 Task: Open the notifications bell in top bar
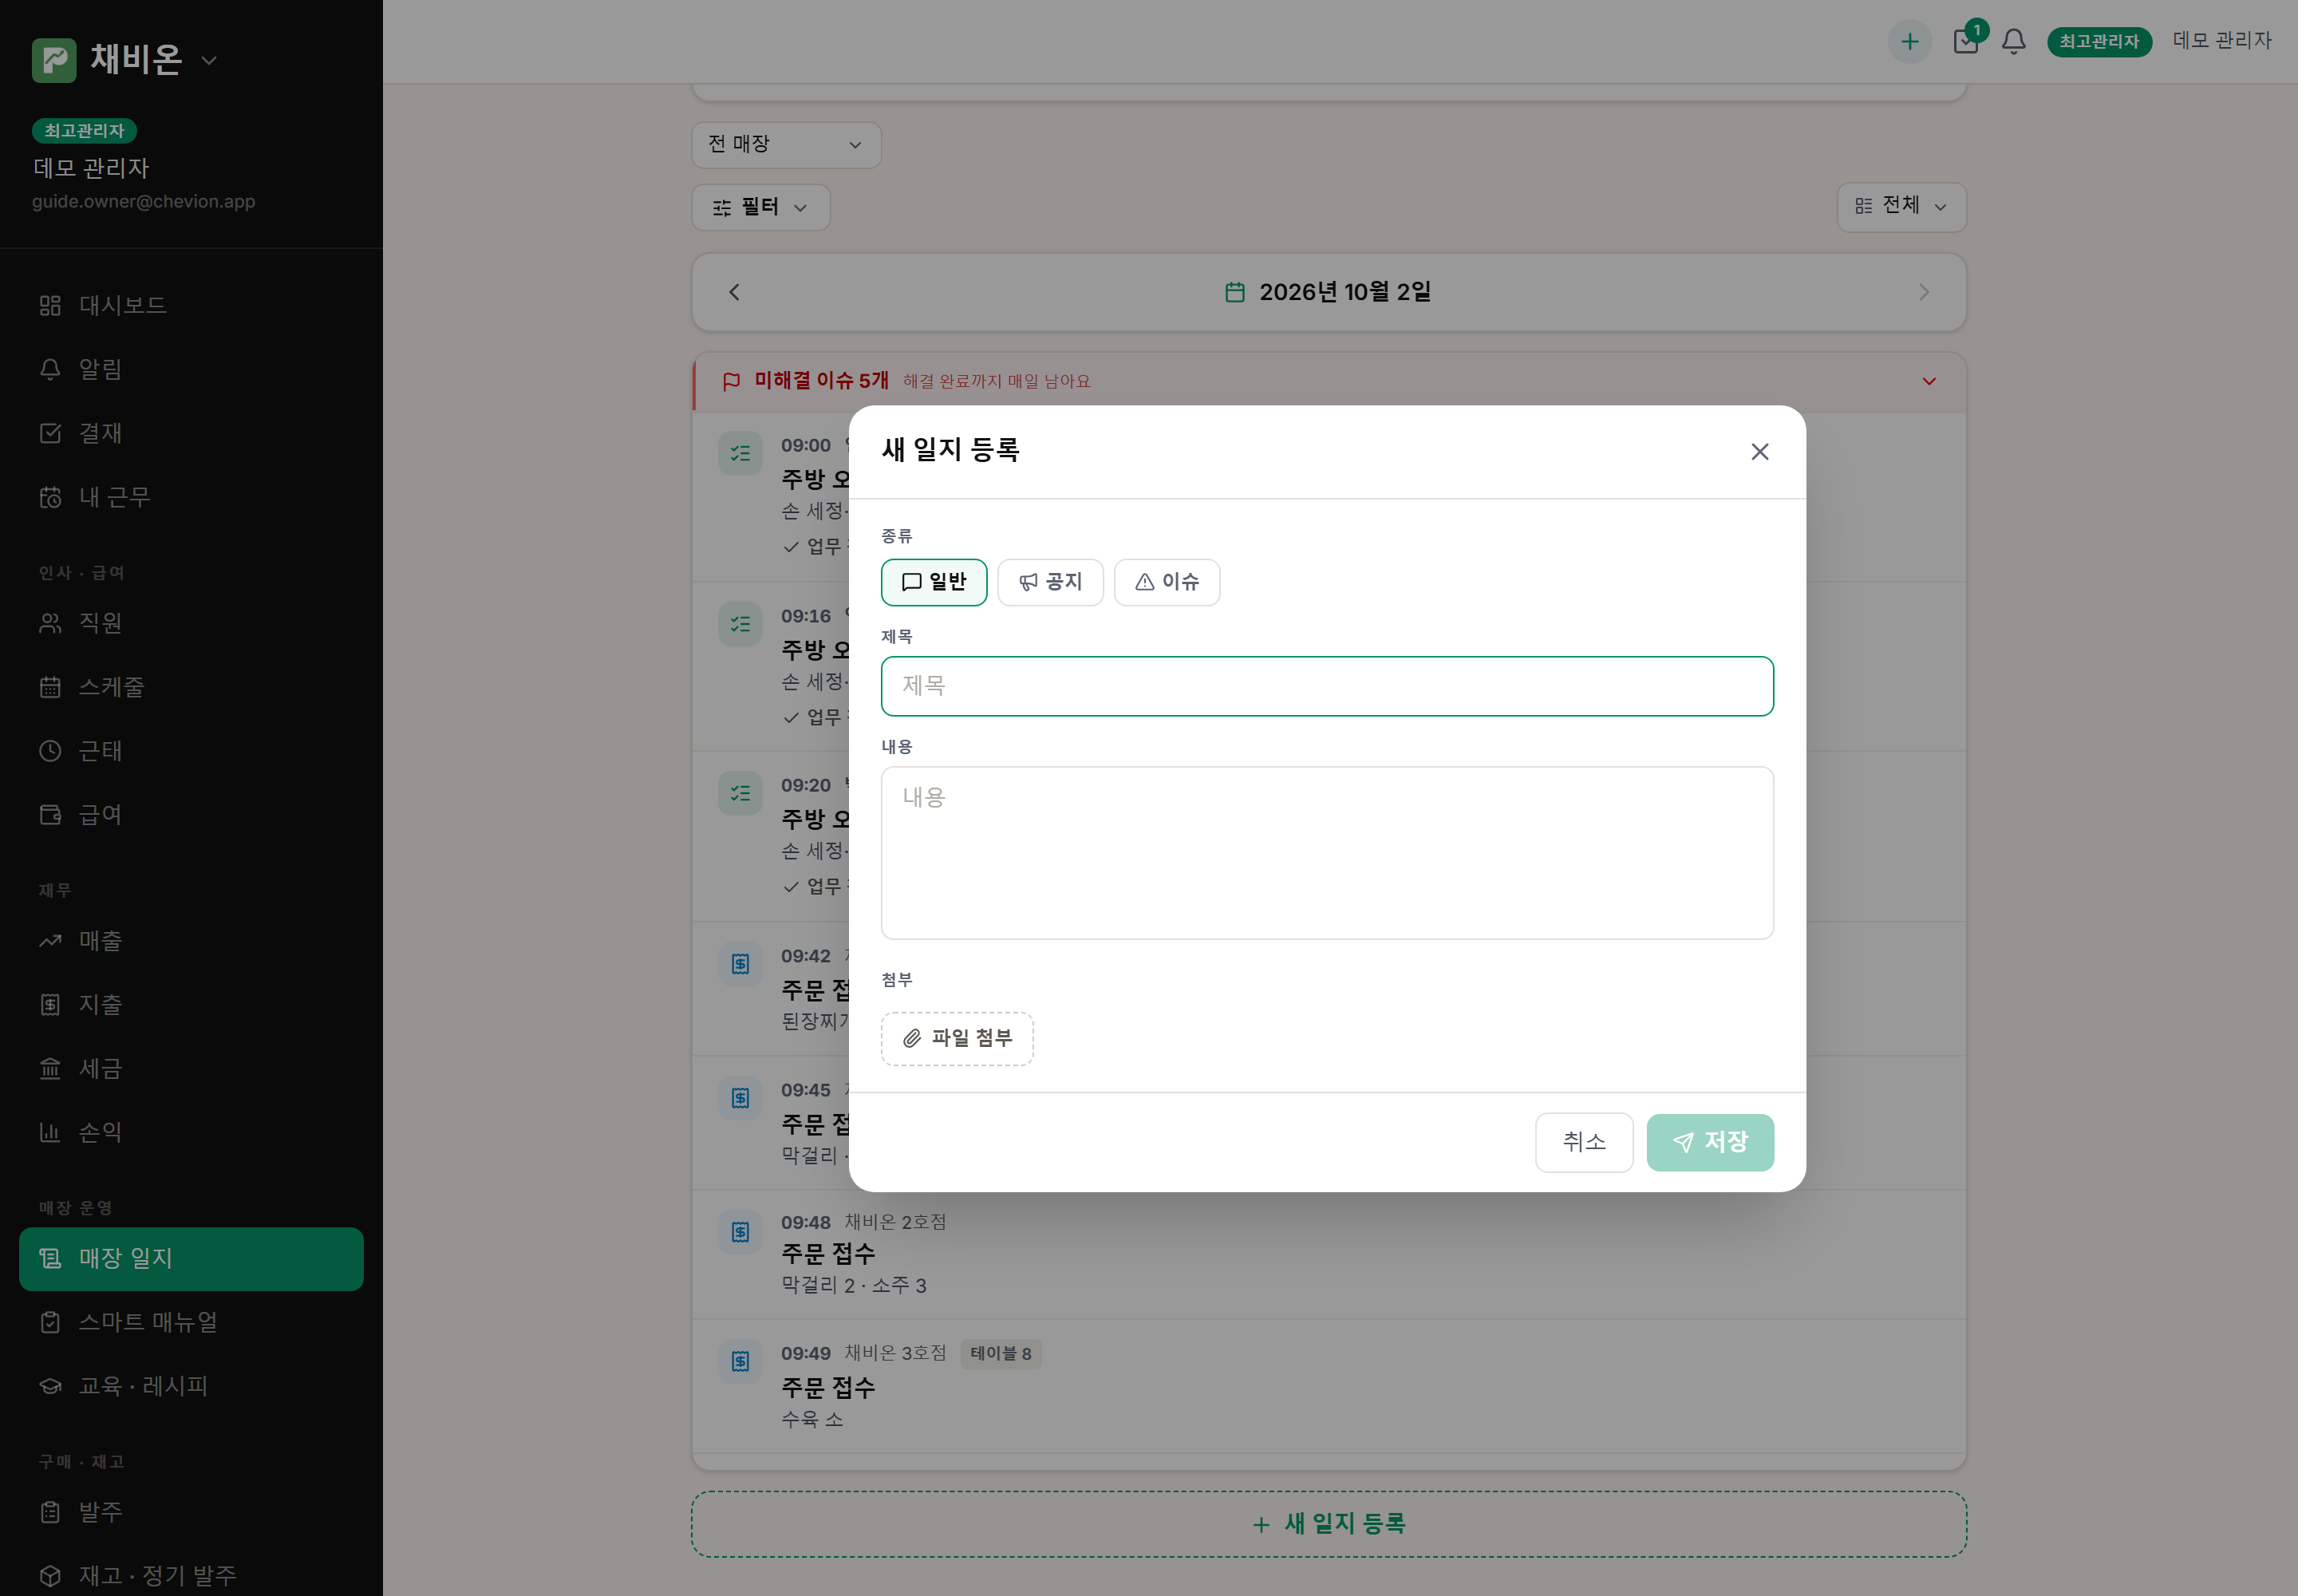pyautogui.click(x=2012, y=42)
